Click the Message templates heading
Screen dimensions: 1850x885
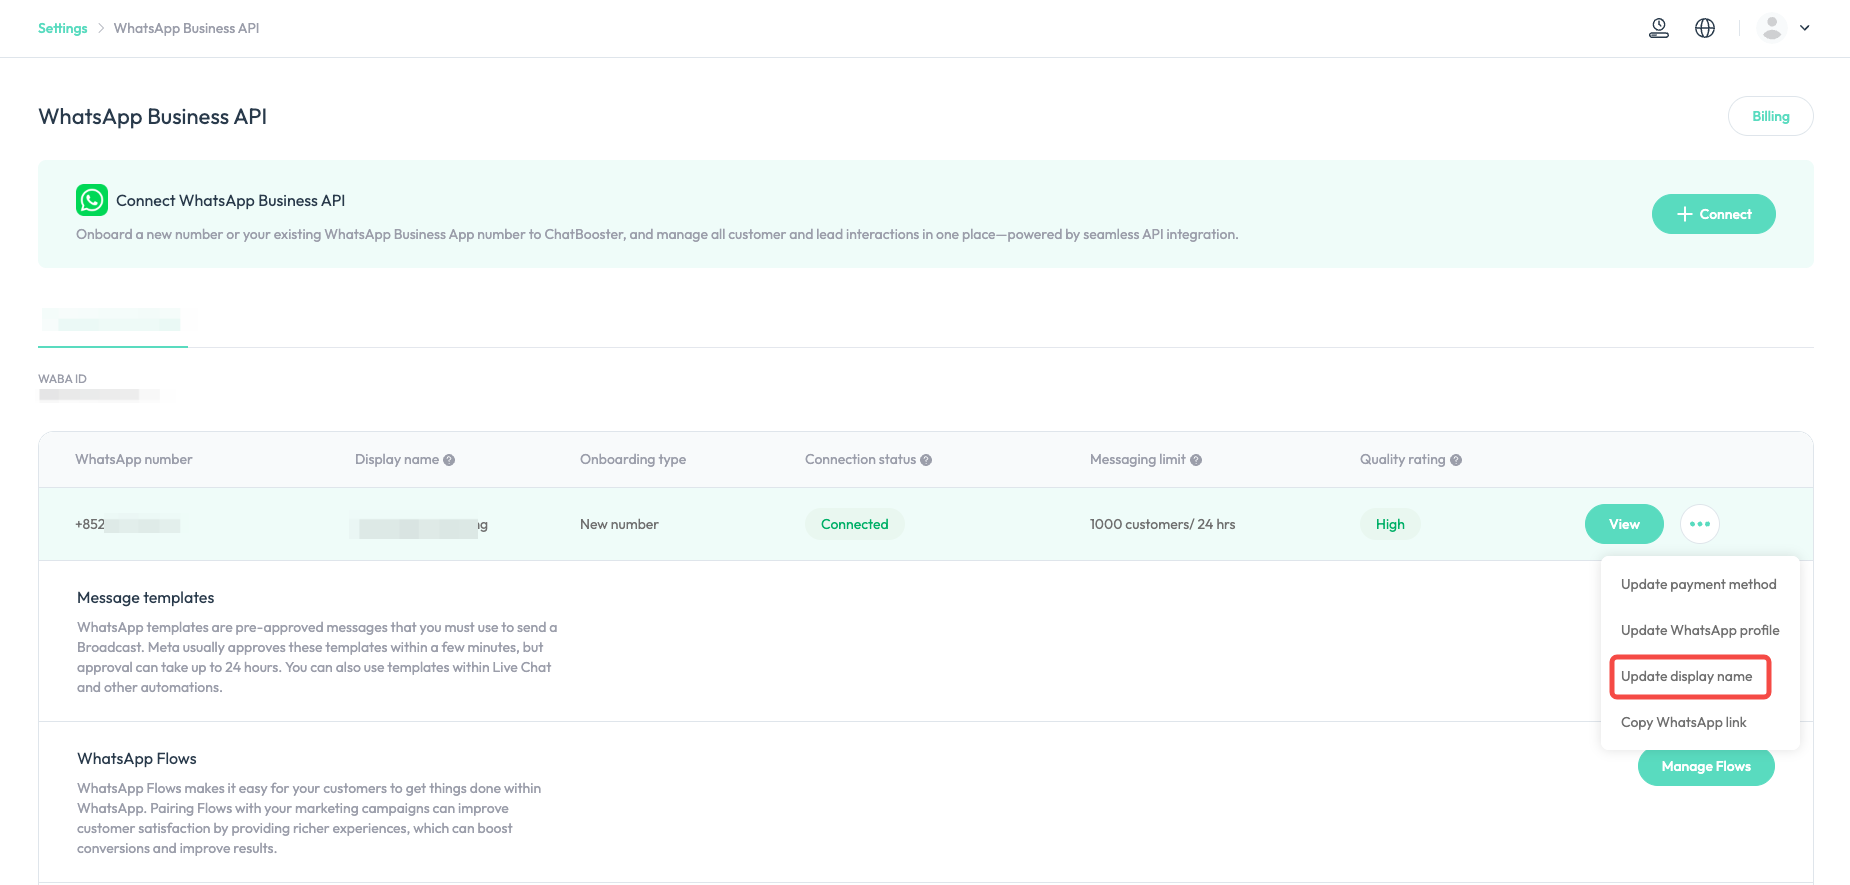pos(146,598)
